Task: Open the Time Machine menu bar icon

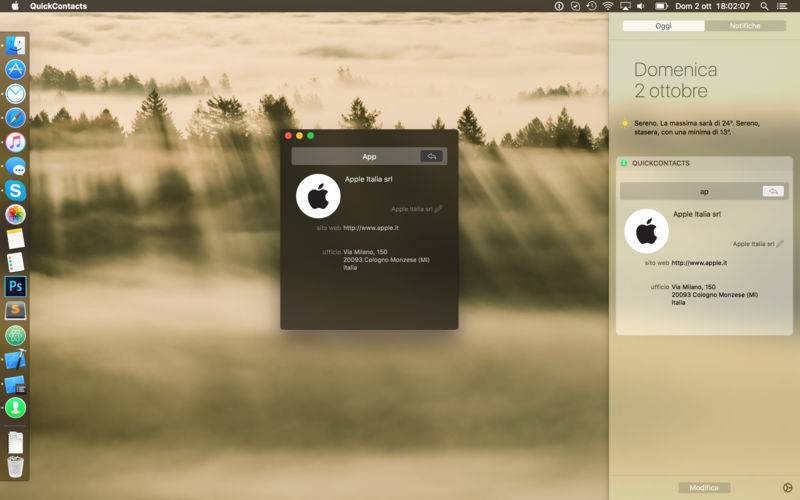Action: click(591, 6)
